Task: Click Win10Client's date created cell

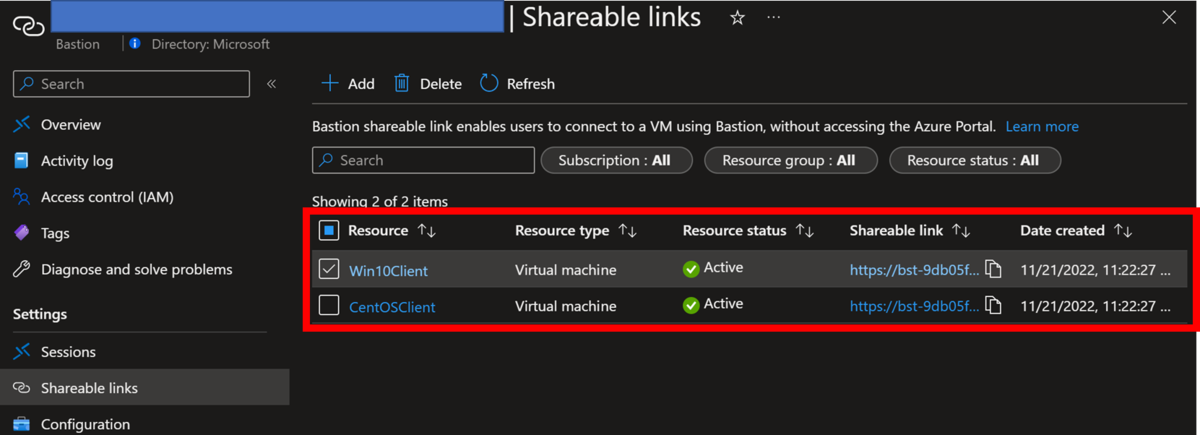Action: coord(1095,269)
